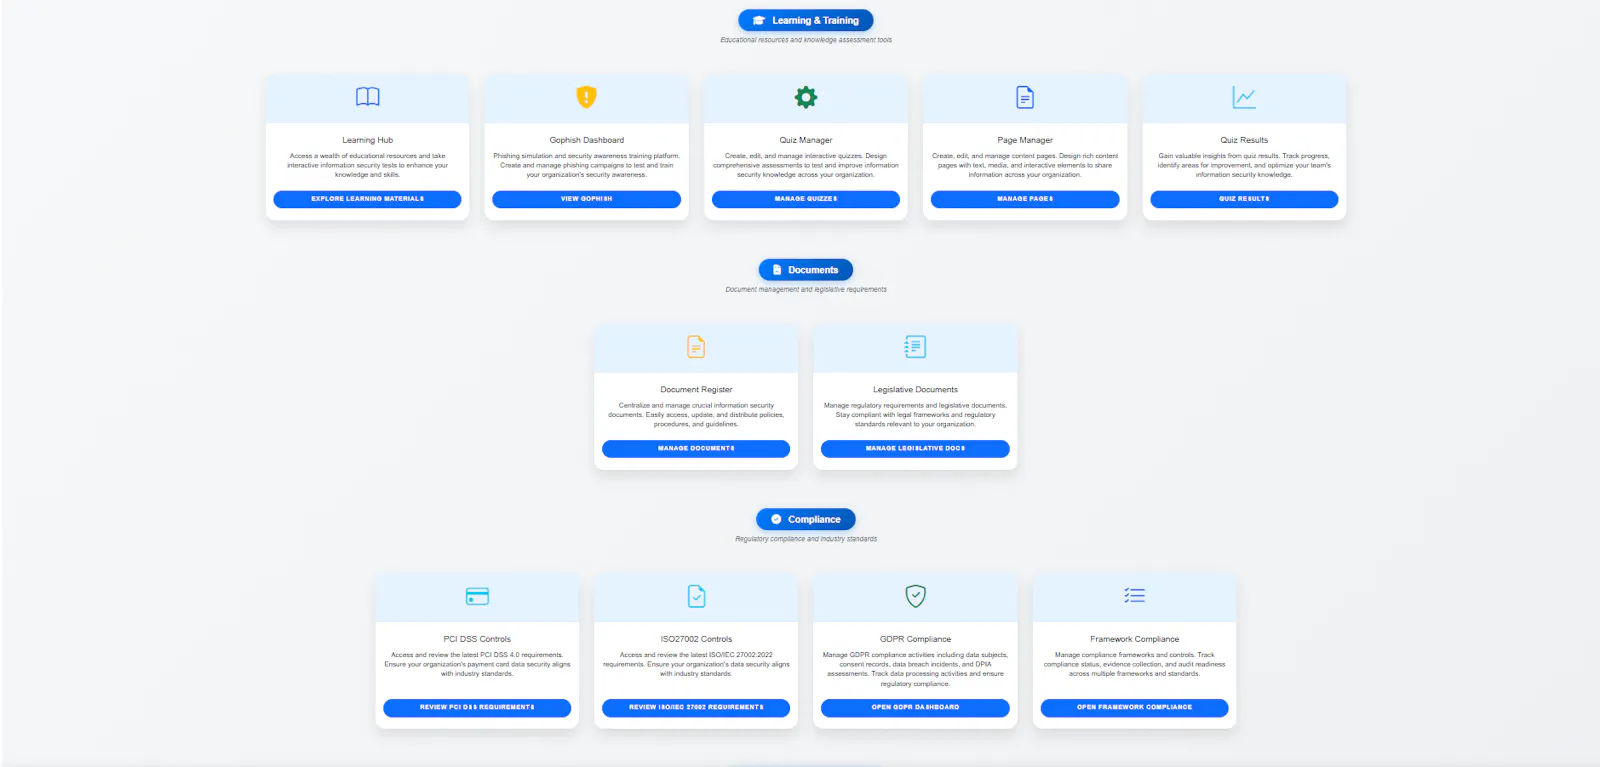
Task: Click 'Regulatory compliance and industry standards' subtitle
Action: (x=806, y=539)
